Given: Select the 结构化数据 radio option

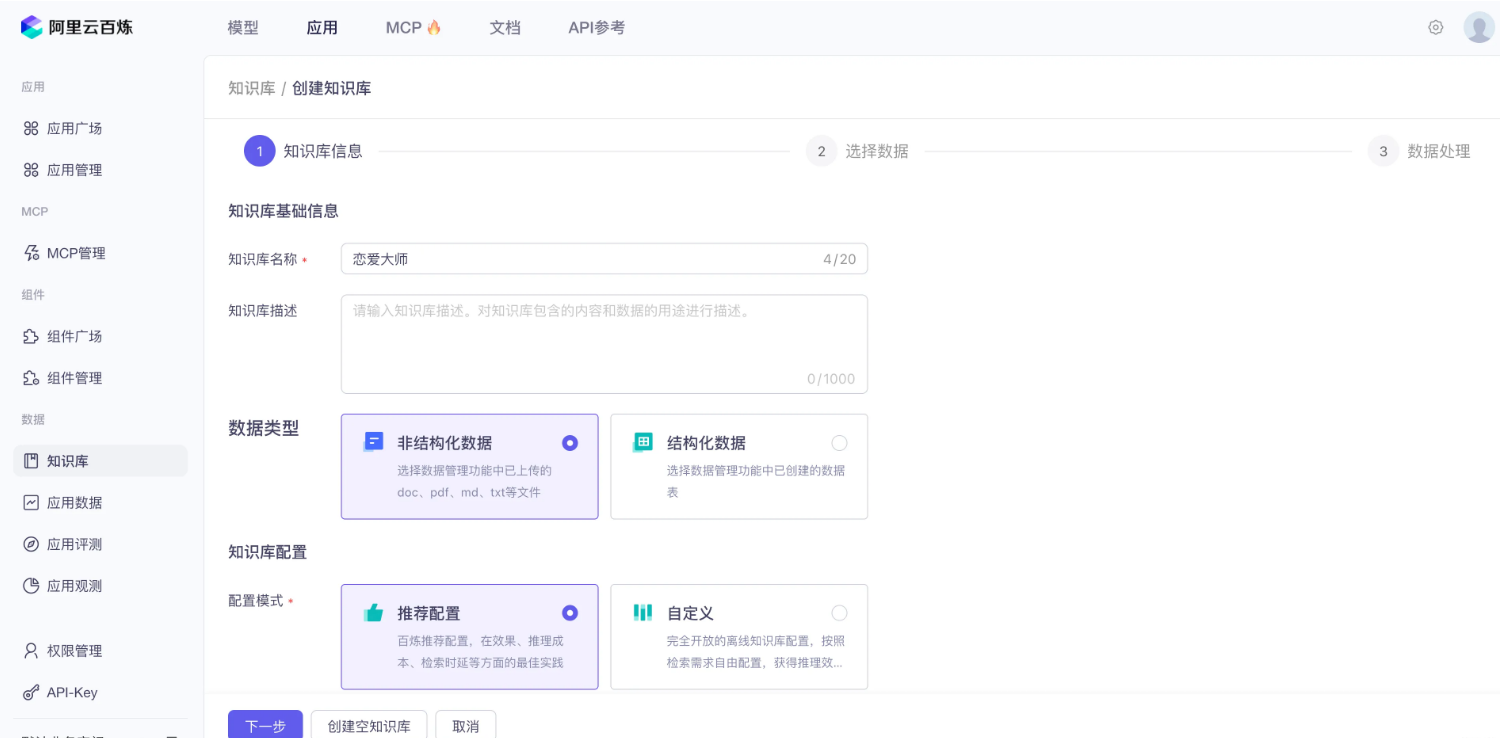Looking at the screenshot, I should click(x=839, y=443).
